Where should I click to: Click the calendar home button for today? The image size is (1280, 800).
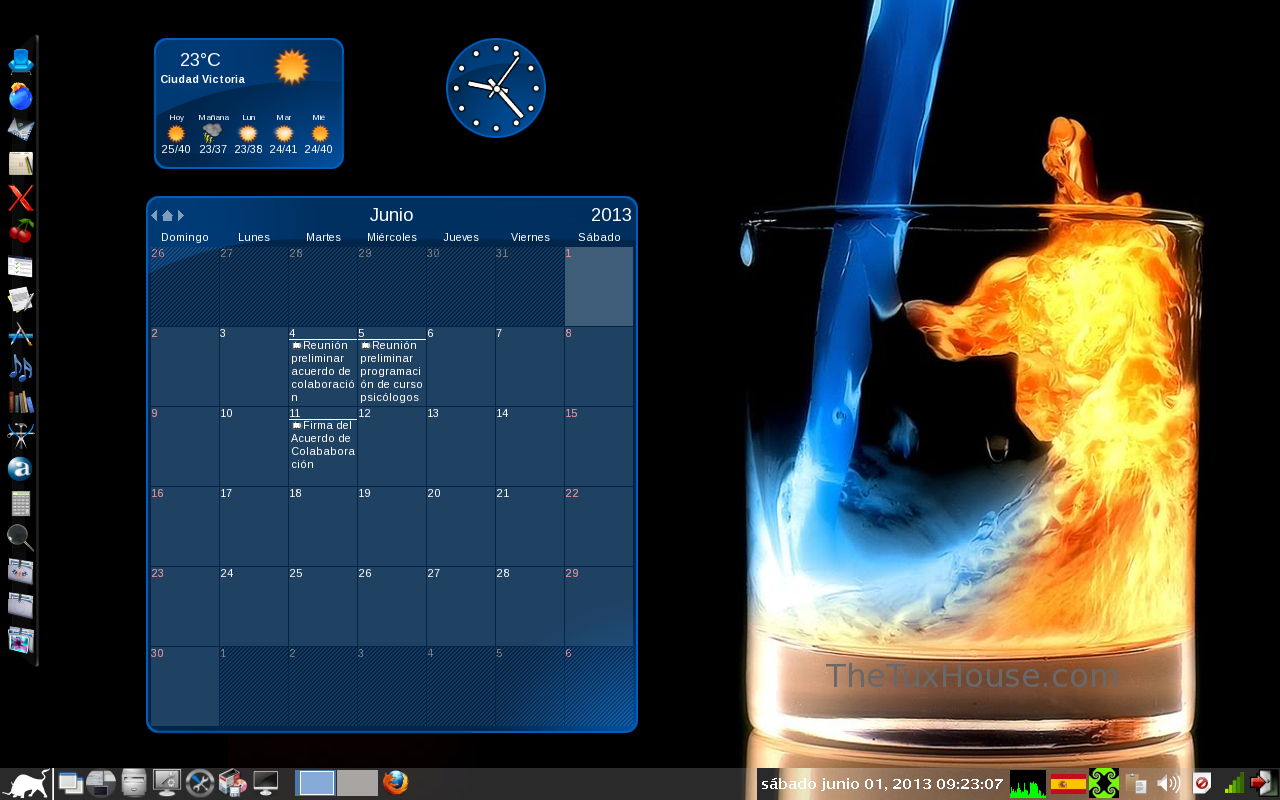167,215
